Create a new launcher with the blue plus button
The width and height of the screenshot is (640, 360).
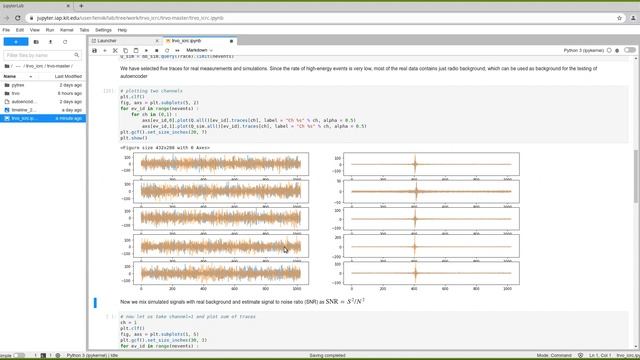(x=16, y=42)
